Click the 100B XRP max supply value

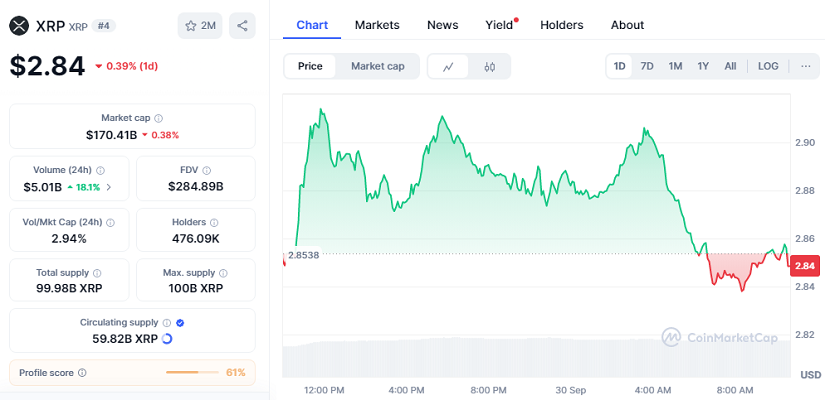tap(196, 288)
